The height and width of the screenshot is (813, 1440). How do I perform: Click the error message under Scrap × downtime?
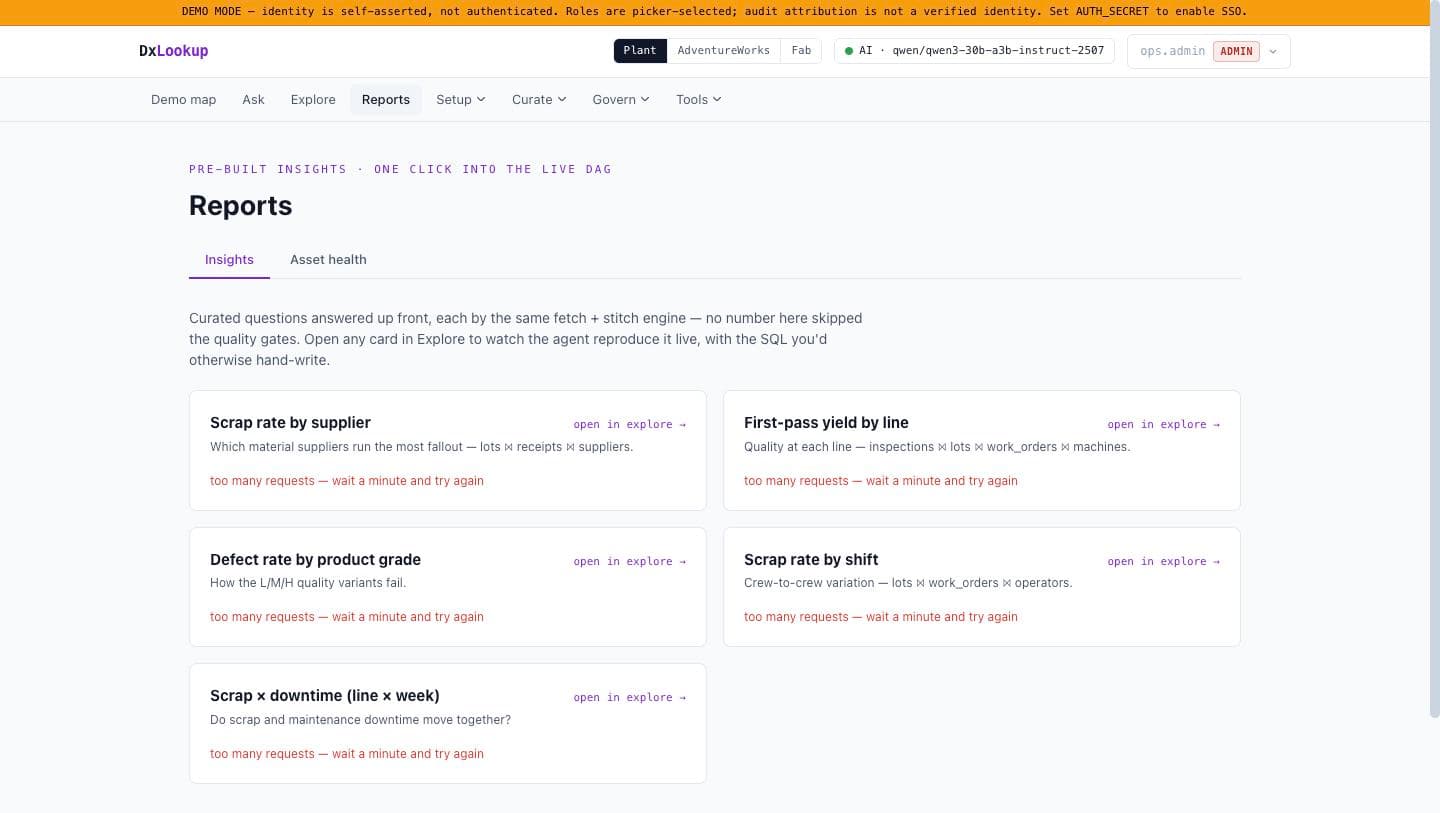(347, 754)
